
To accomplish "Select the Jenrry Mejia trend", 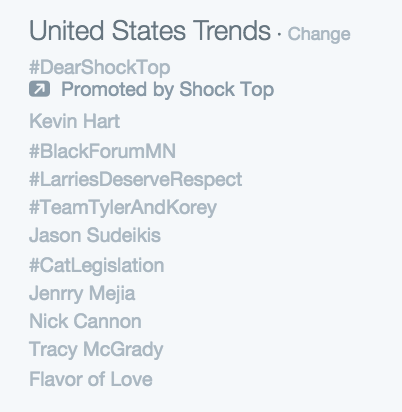I will (x=82, y=294).
